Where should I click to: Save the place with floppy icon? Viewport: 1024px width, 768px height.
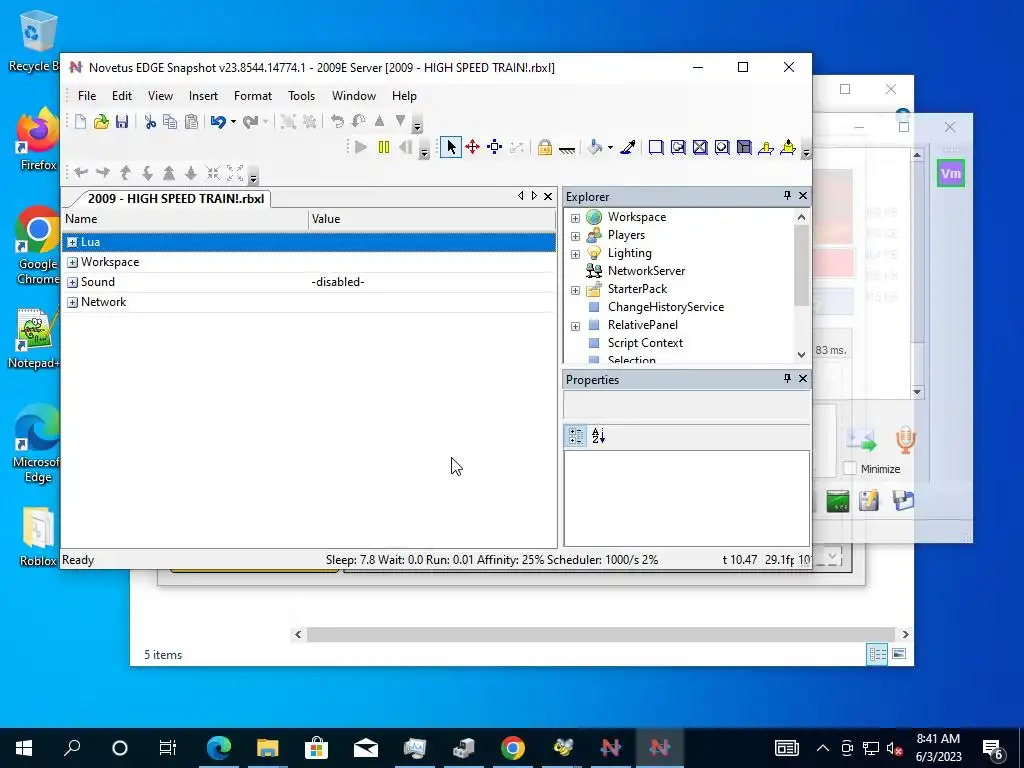pyautogui.click(x=122, y=121)
